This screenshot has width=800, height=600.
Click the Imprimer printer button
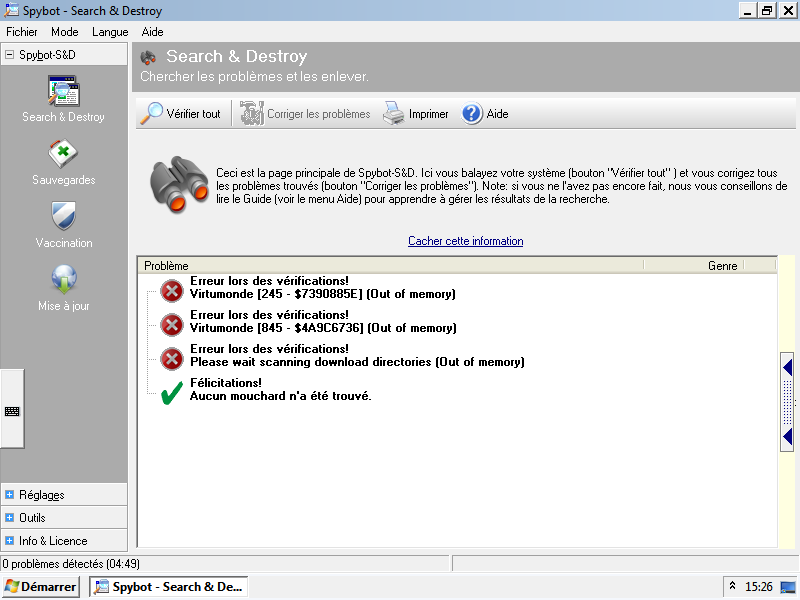(415, 114)
